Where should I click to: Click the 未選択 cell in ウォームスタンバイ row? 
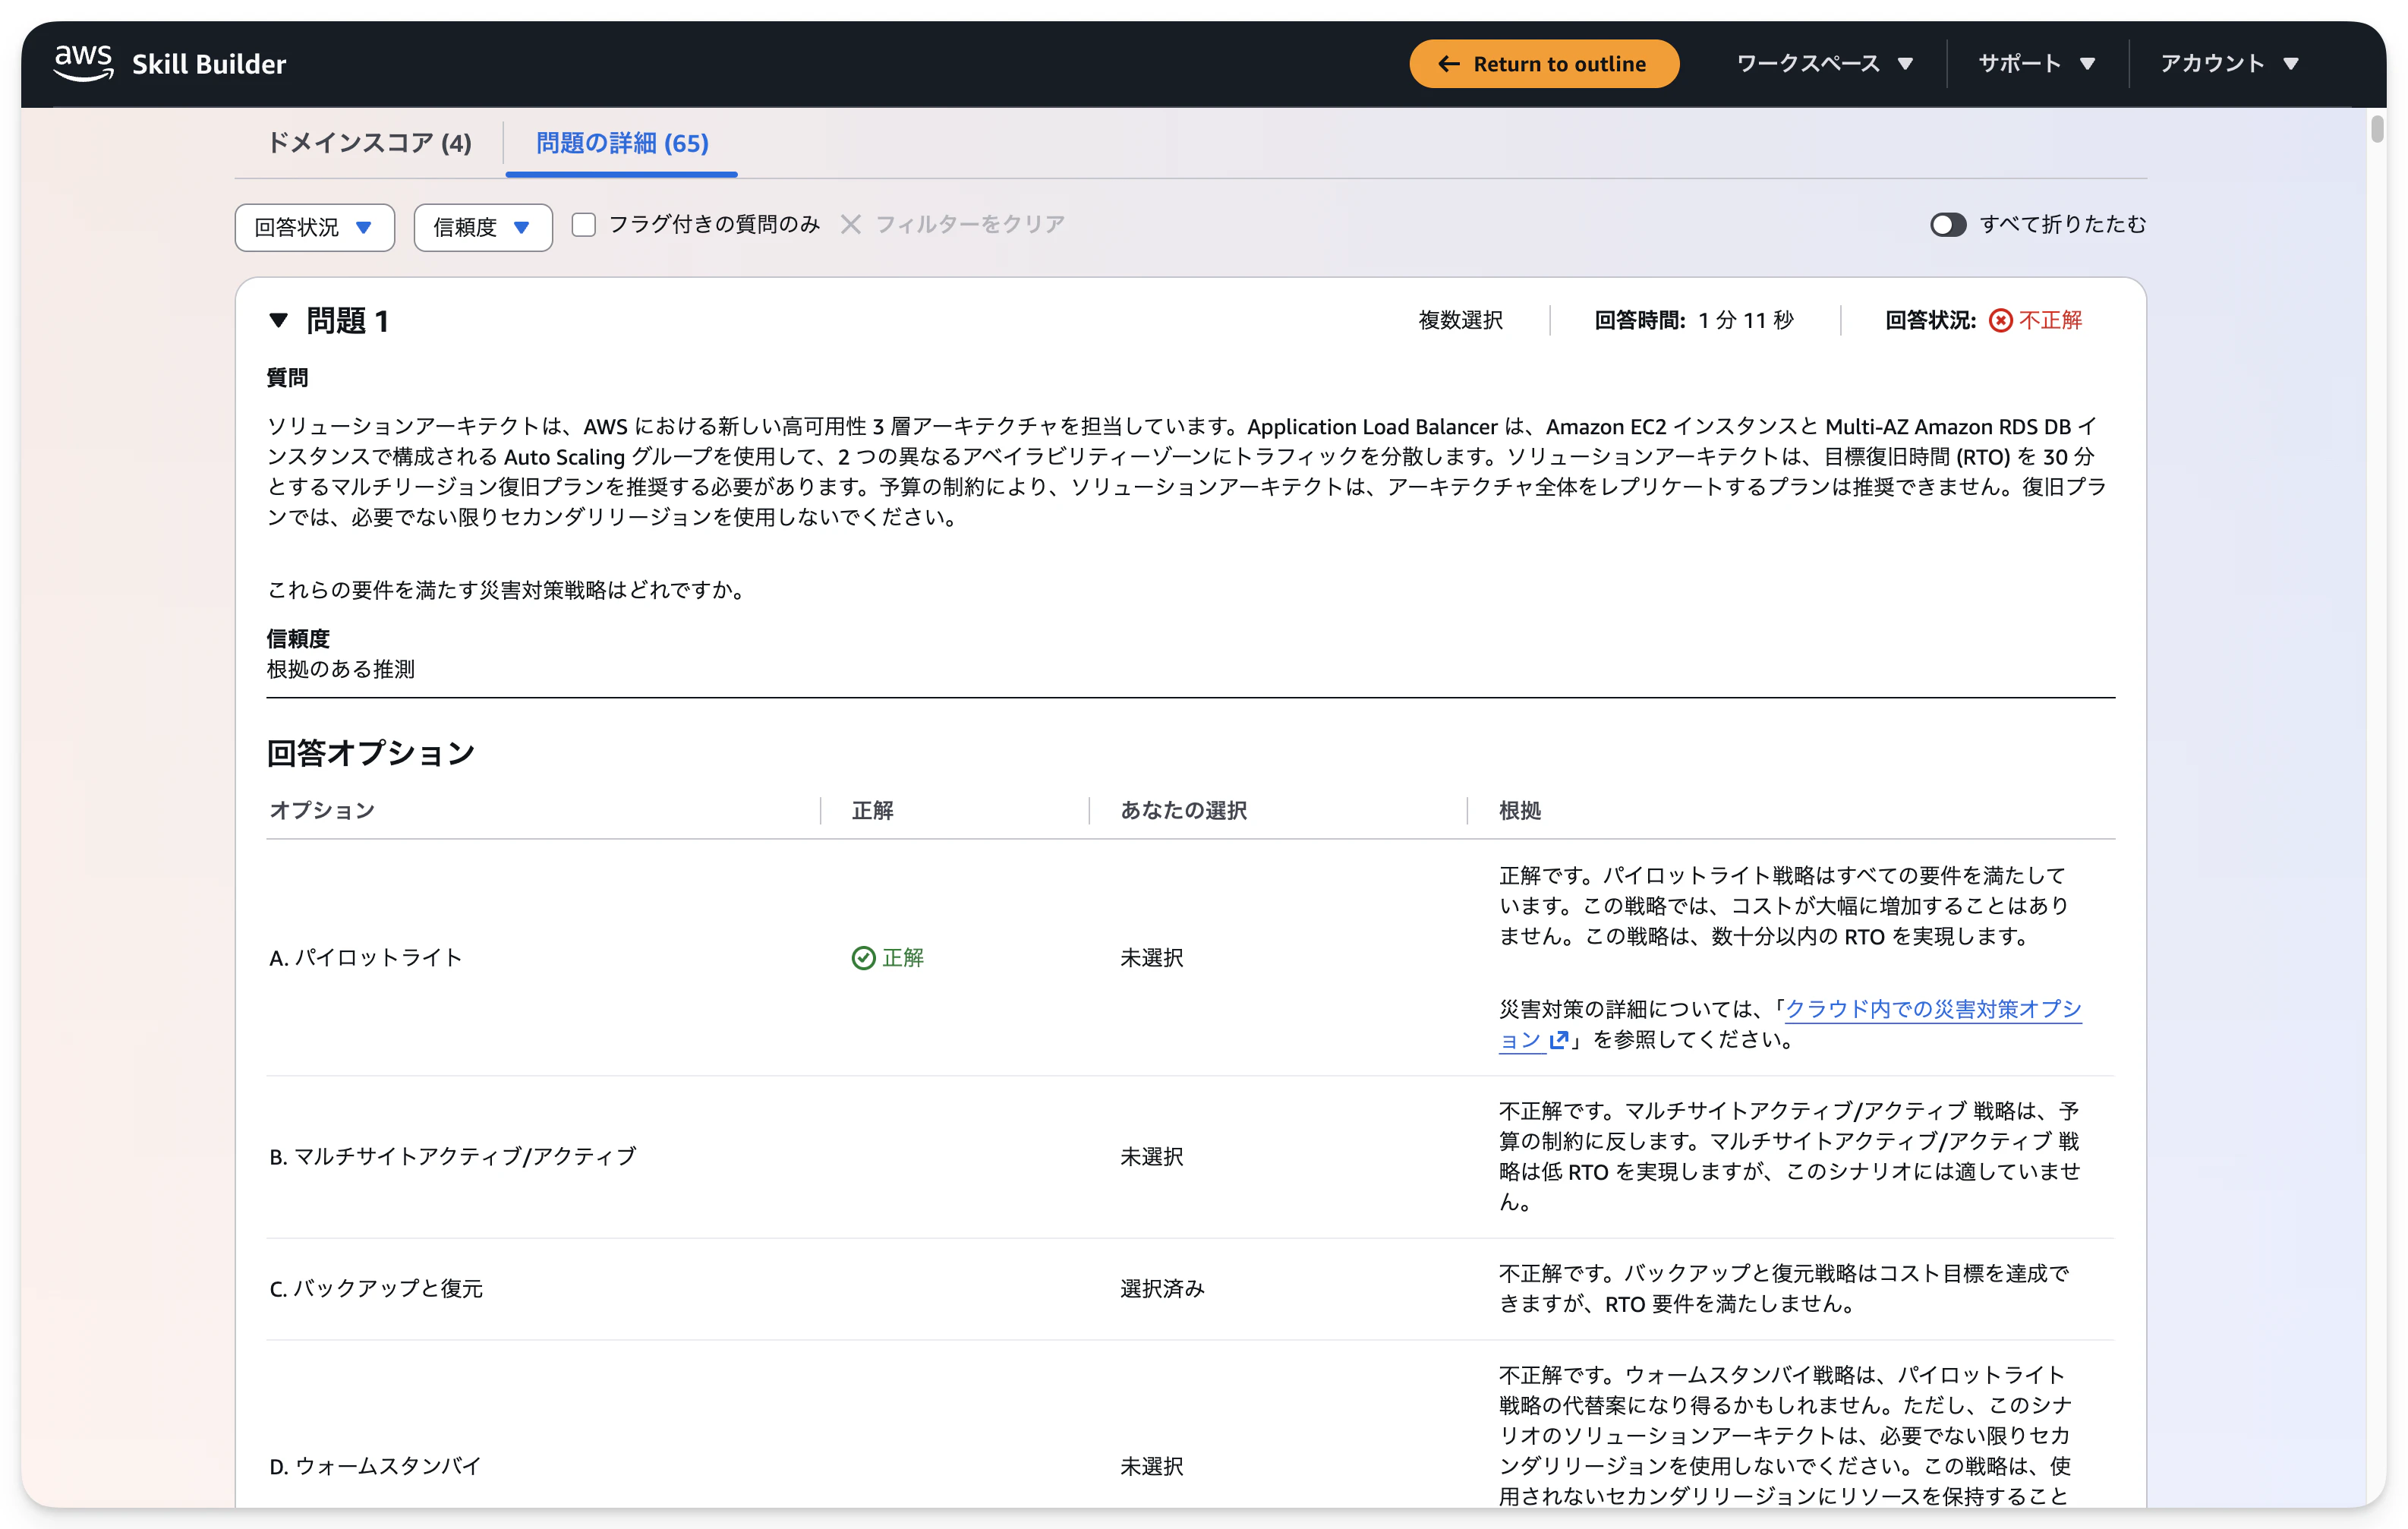(1152, 1467)
